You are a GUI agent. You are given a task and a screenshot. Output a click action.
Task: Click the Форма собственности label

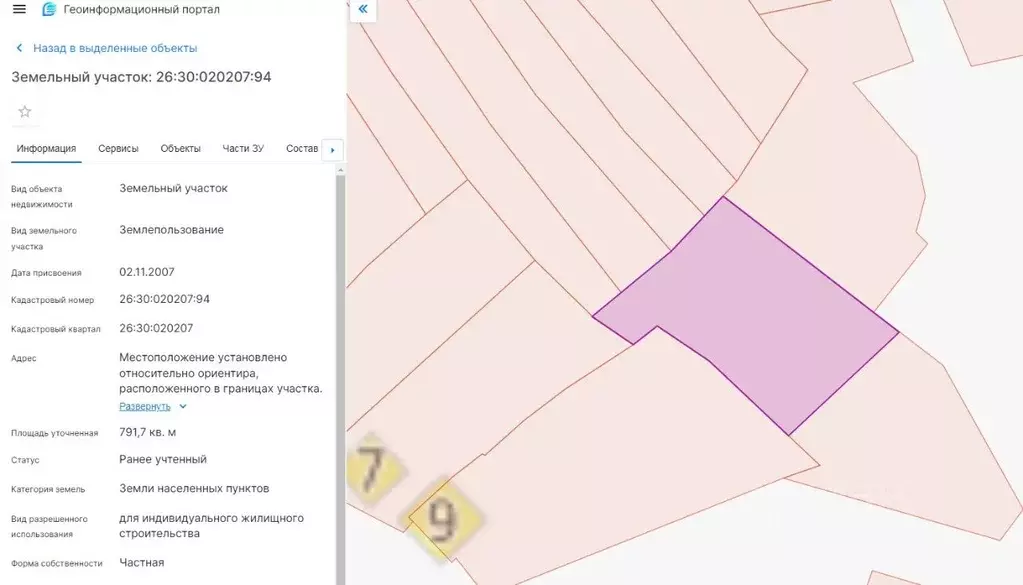pyautogui.click(x=57, y=563)
